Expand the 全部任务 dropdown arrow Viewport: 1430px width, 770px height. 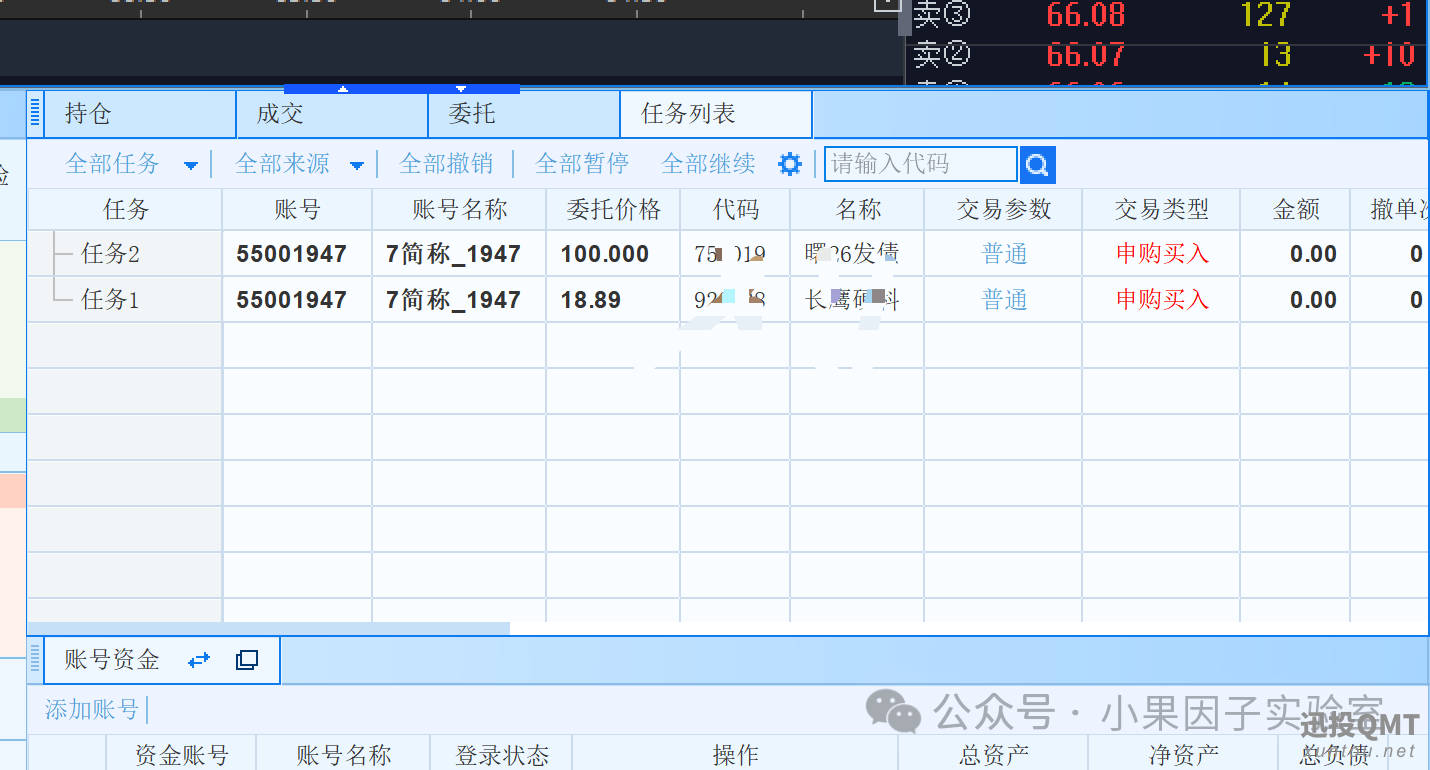point(191,166)
